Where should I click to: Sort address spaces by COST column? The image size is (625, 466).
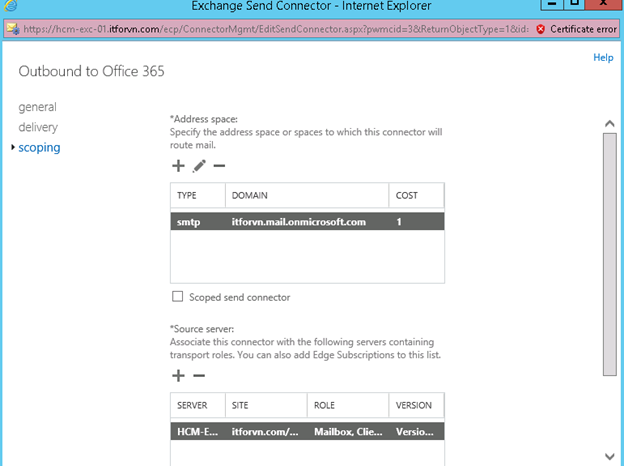coord(415,195)
